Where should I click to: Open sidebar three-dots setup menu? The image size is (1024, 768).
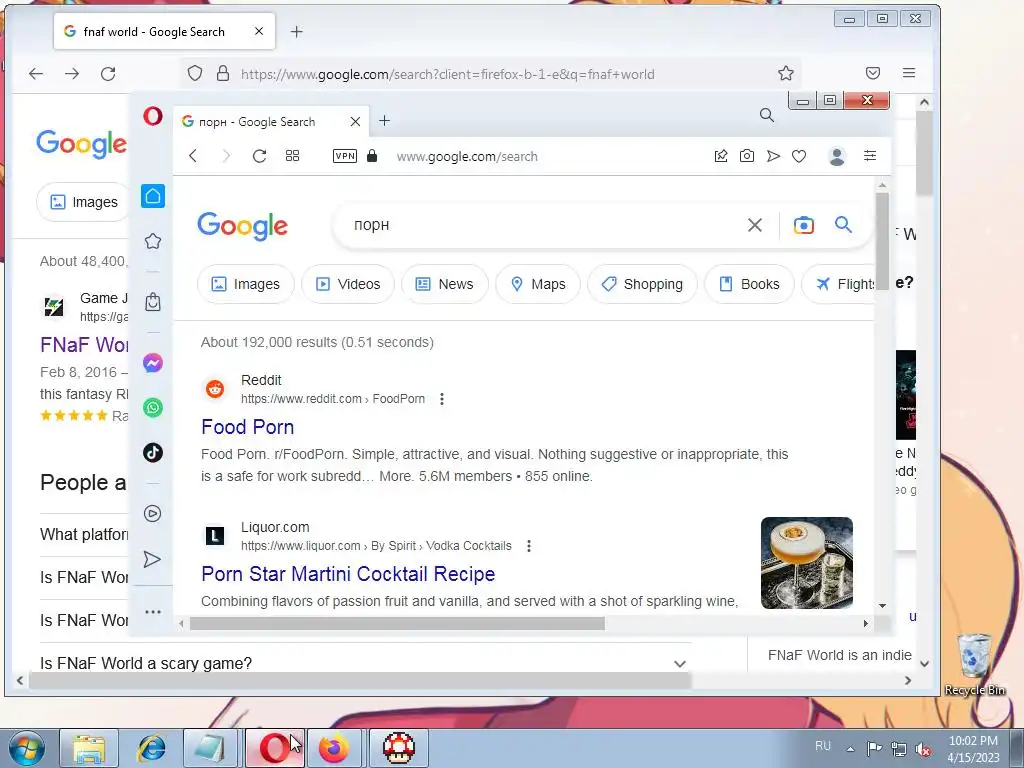point(153,612)
